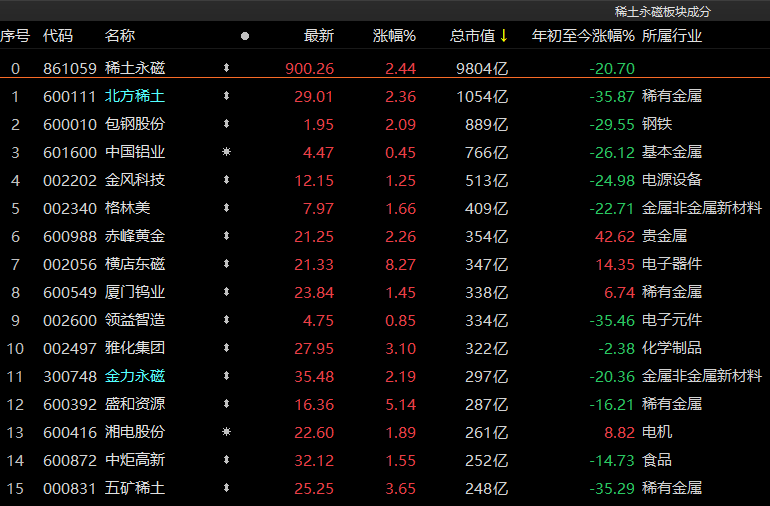Click the marker icon in 中炬高新 row
Image resolution: width=770 pixels, height=506 pixels.
226,460
